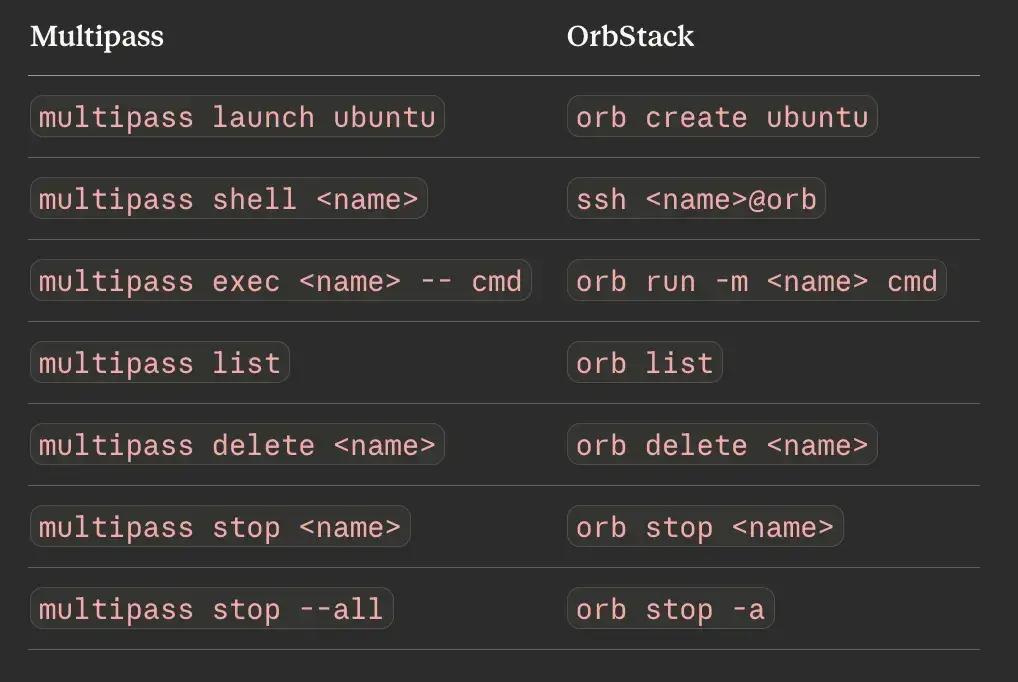Click the Multipass column header

pyautogui.click(x=97, y=36)
